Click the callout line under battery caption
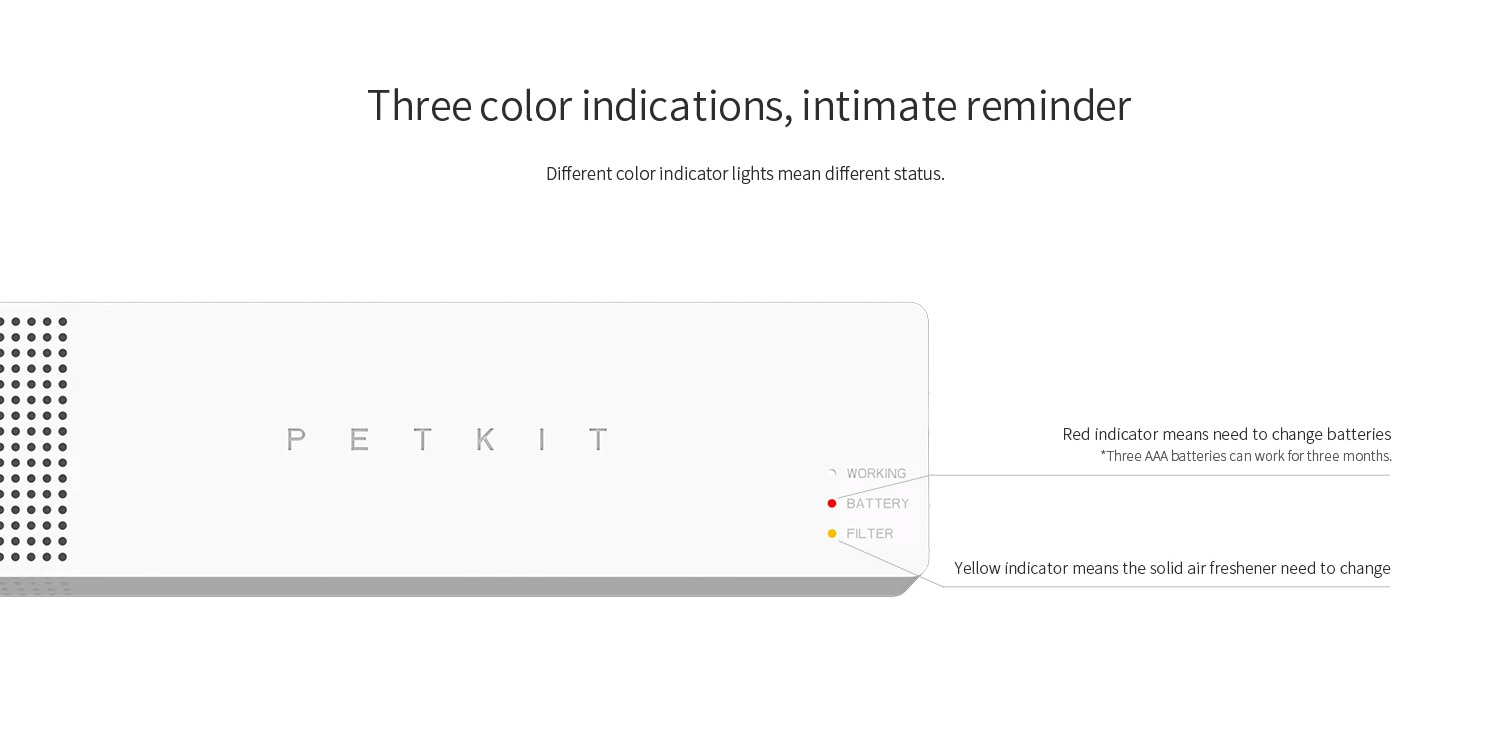Image resolution: width=1501 pixels, height=735 pixels. (x=1160, y=475)
